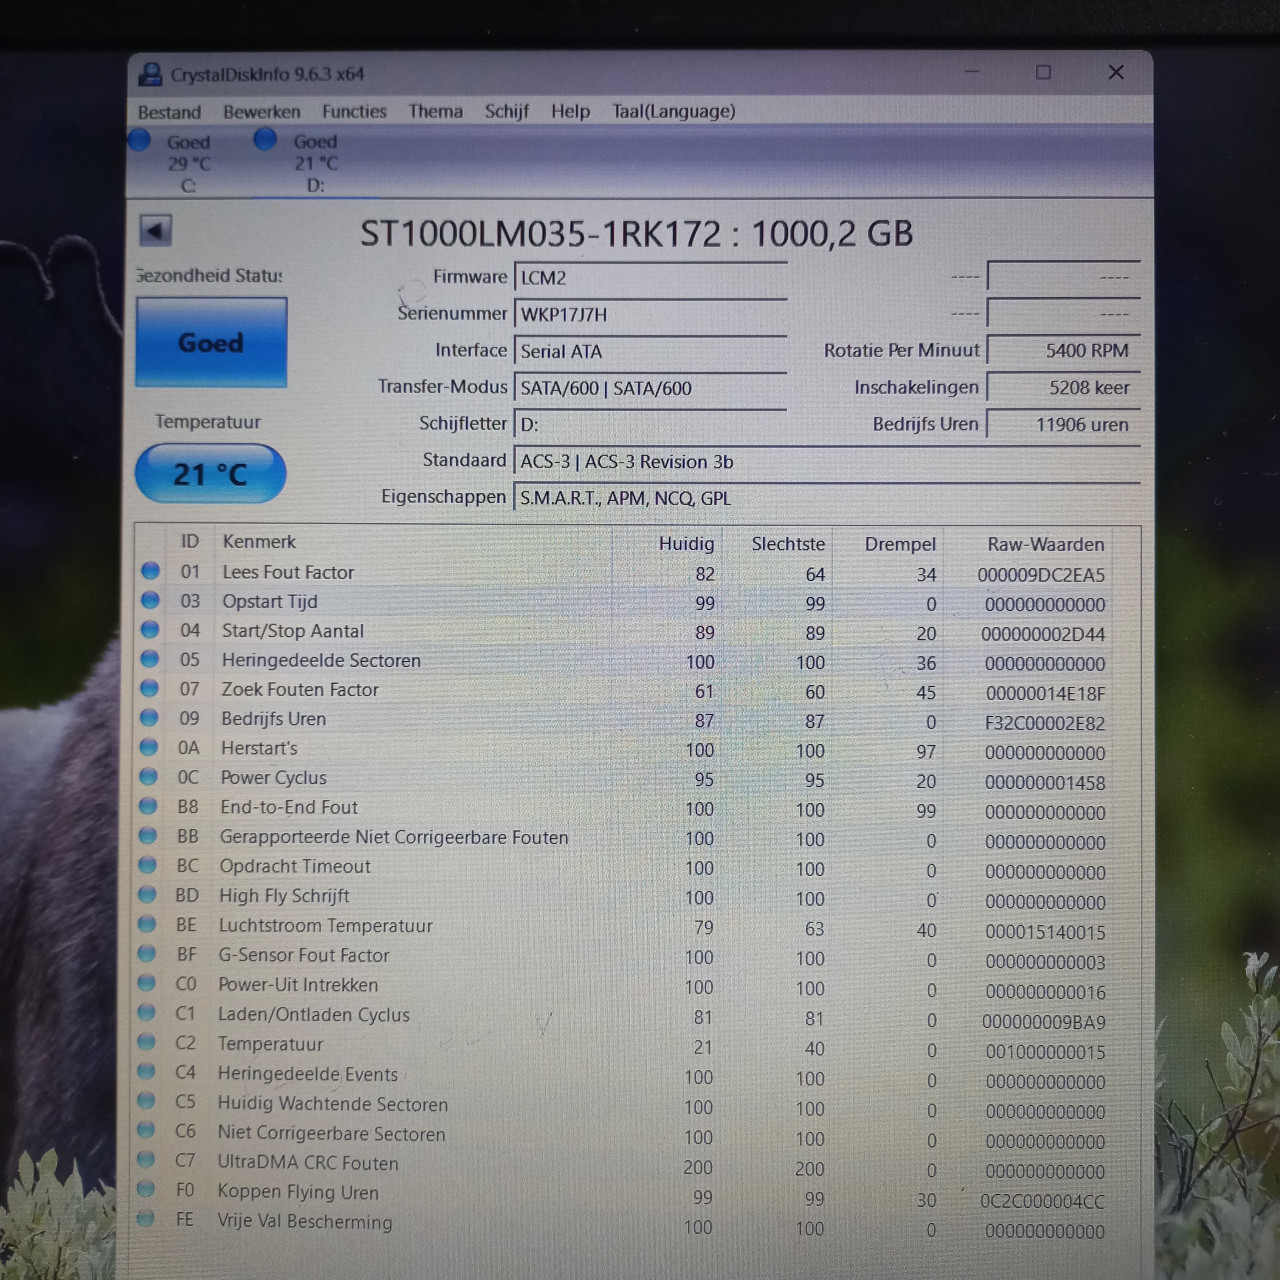Click the Goed health status button

(x=211, y=342)
